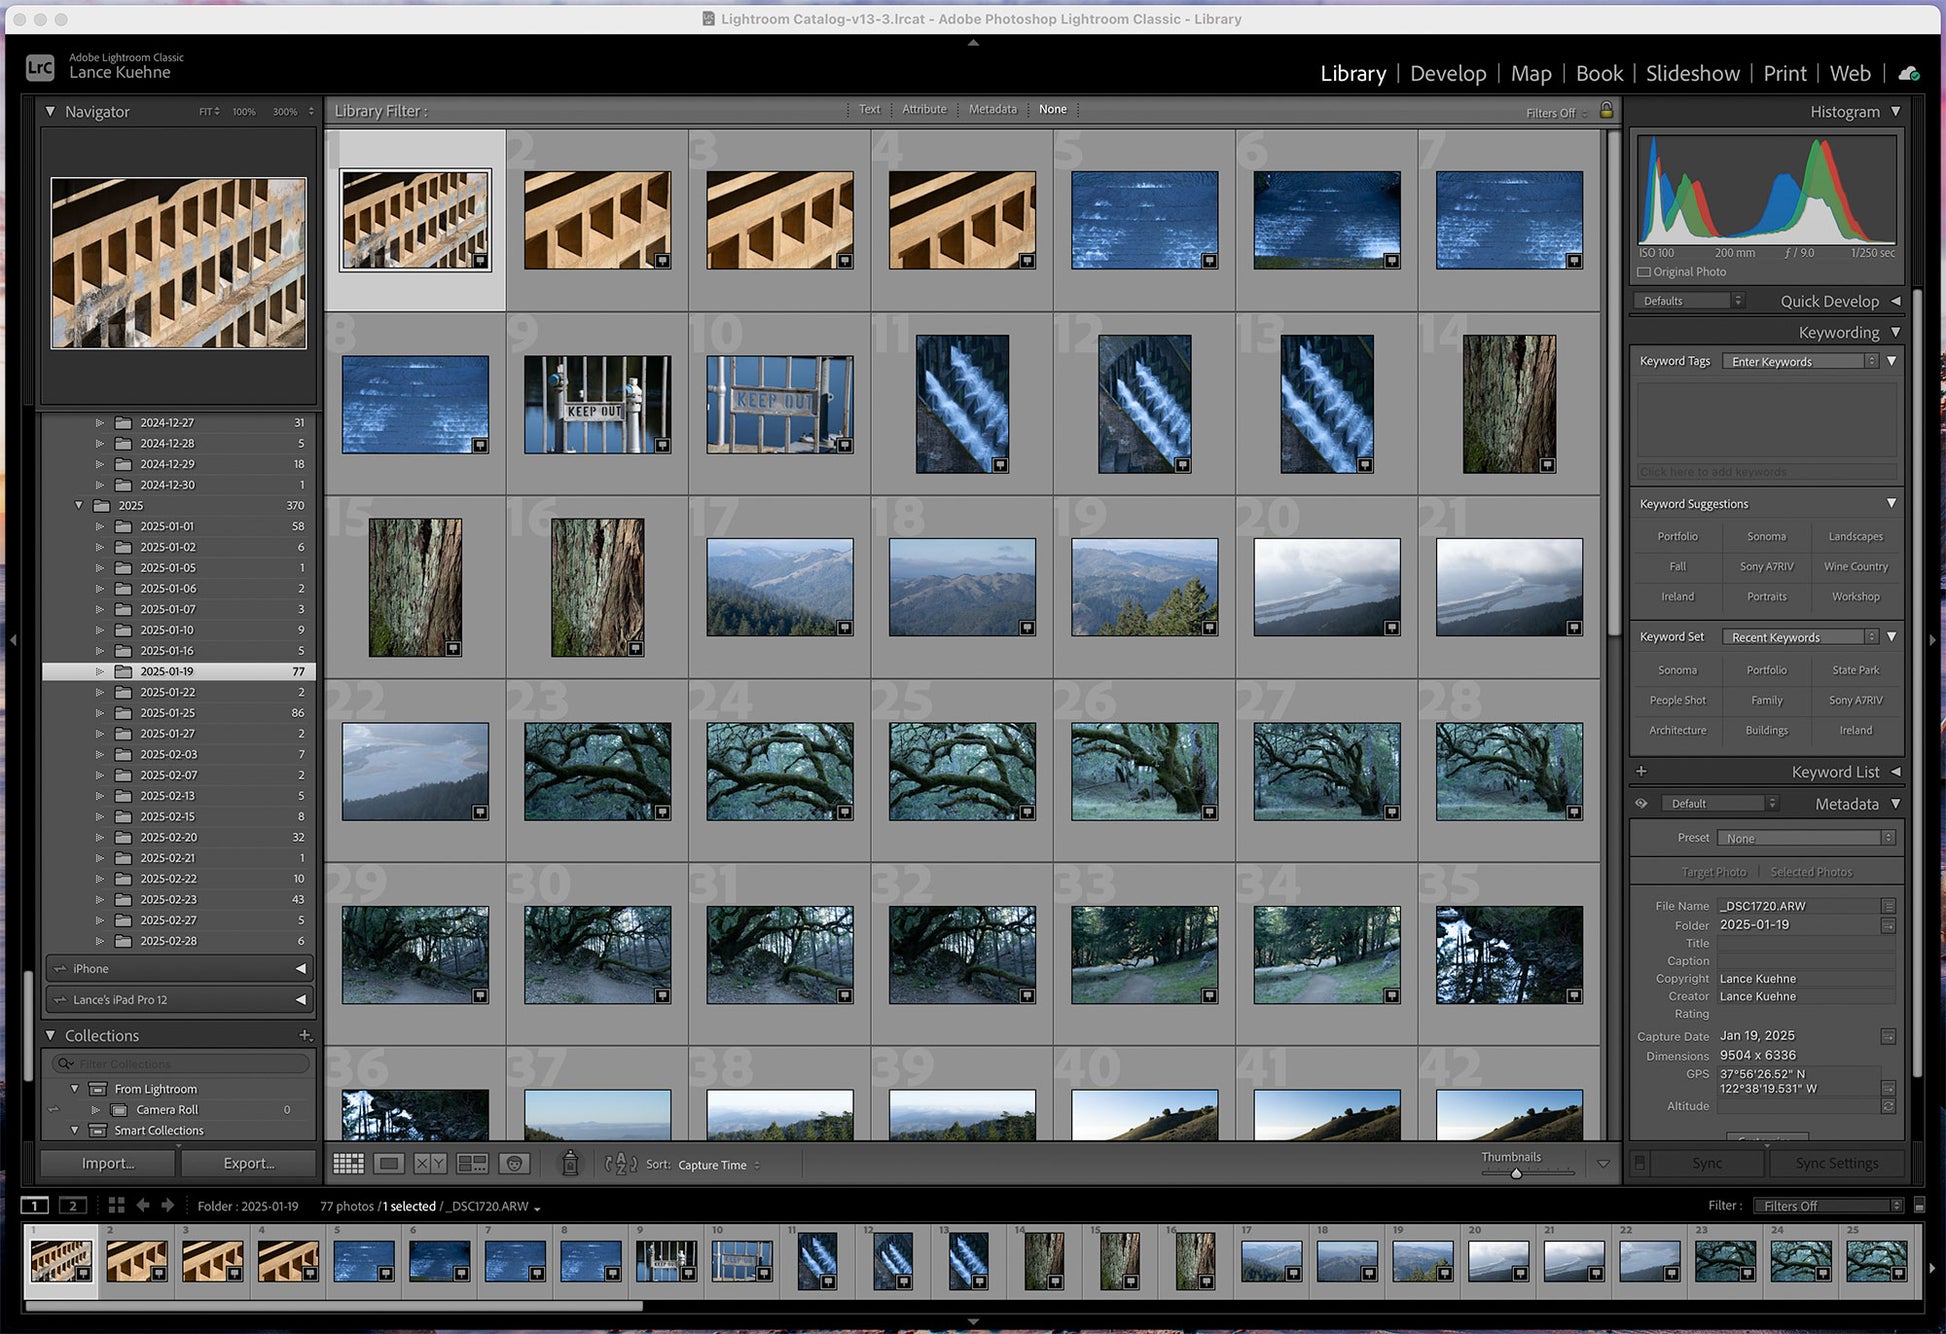Screen dimensions: 1946x1334
Task: Open Compare view (X|Y)
Action: [x=430, y=1164]
